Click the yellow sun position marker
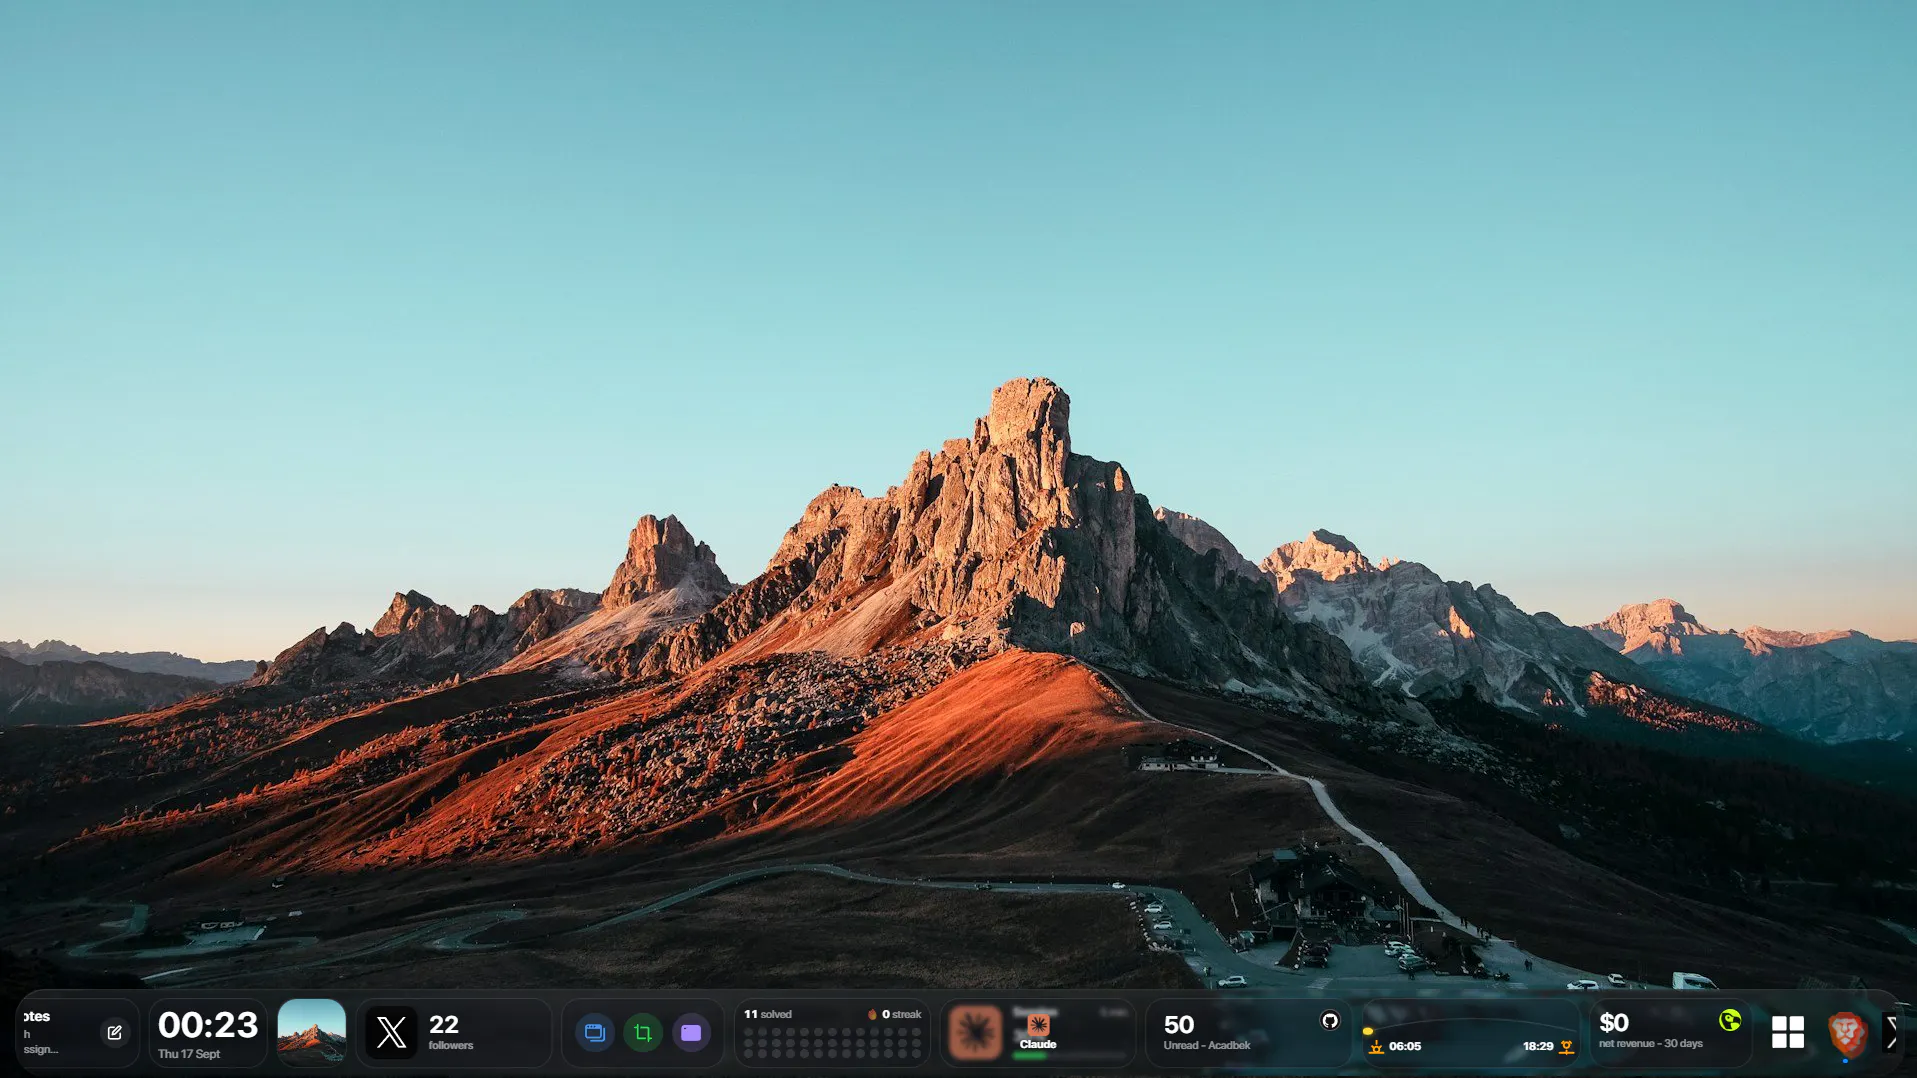This screenshot has height=1078, width=1917. [1368, 1031]
